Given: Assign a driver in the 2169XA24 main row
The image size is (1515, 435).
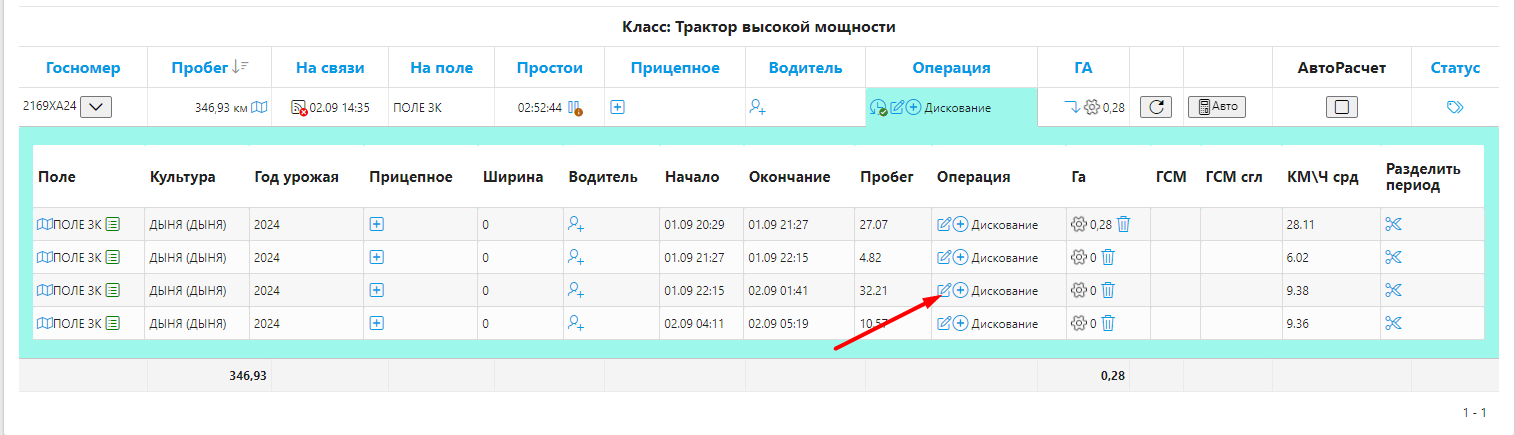Looking at the screenshot, I should click(x=757, y=107).
